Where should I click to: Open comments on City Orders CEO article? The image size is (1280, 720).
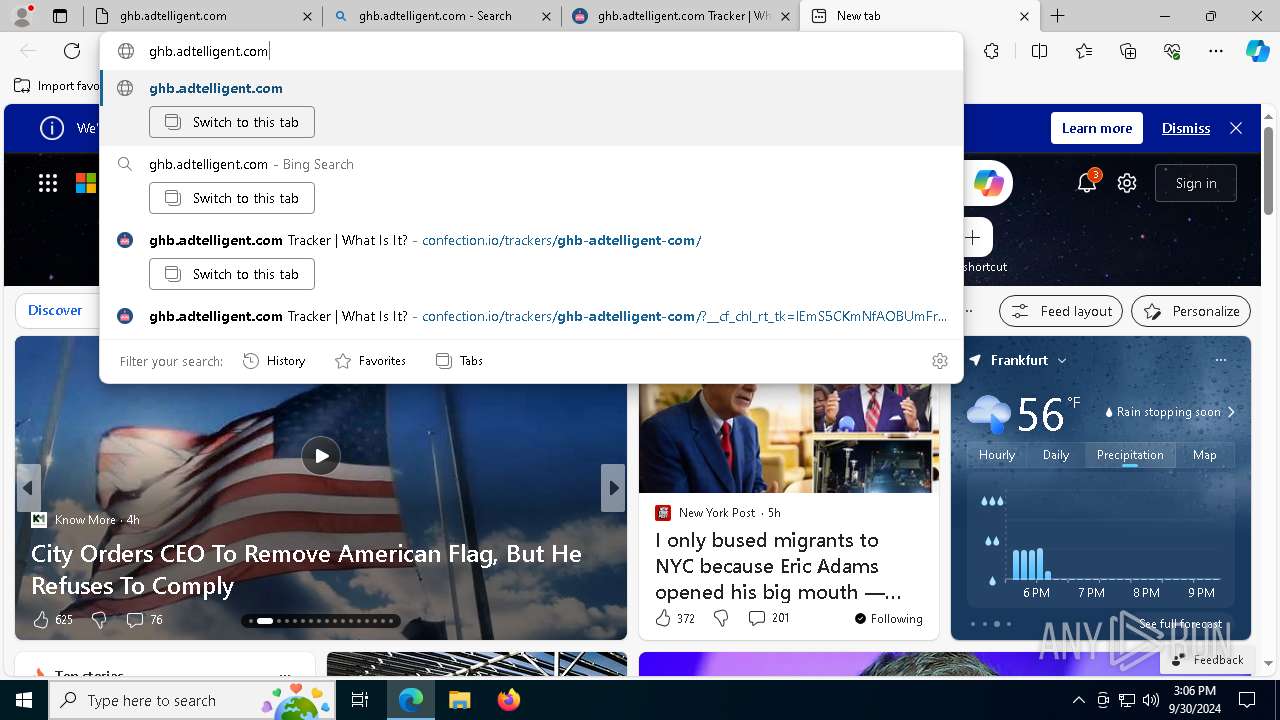coord(144,620)
